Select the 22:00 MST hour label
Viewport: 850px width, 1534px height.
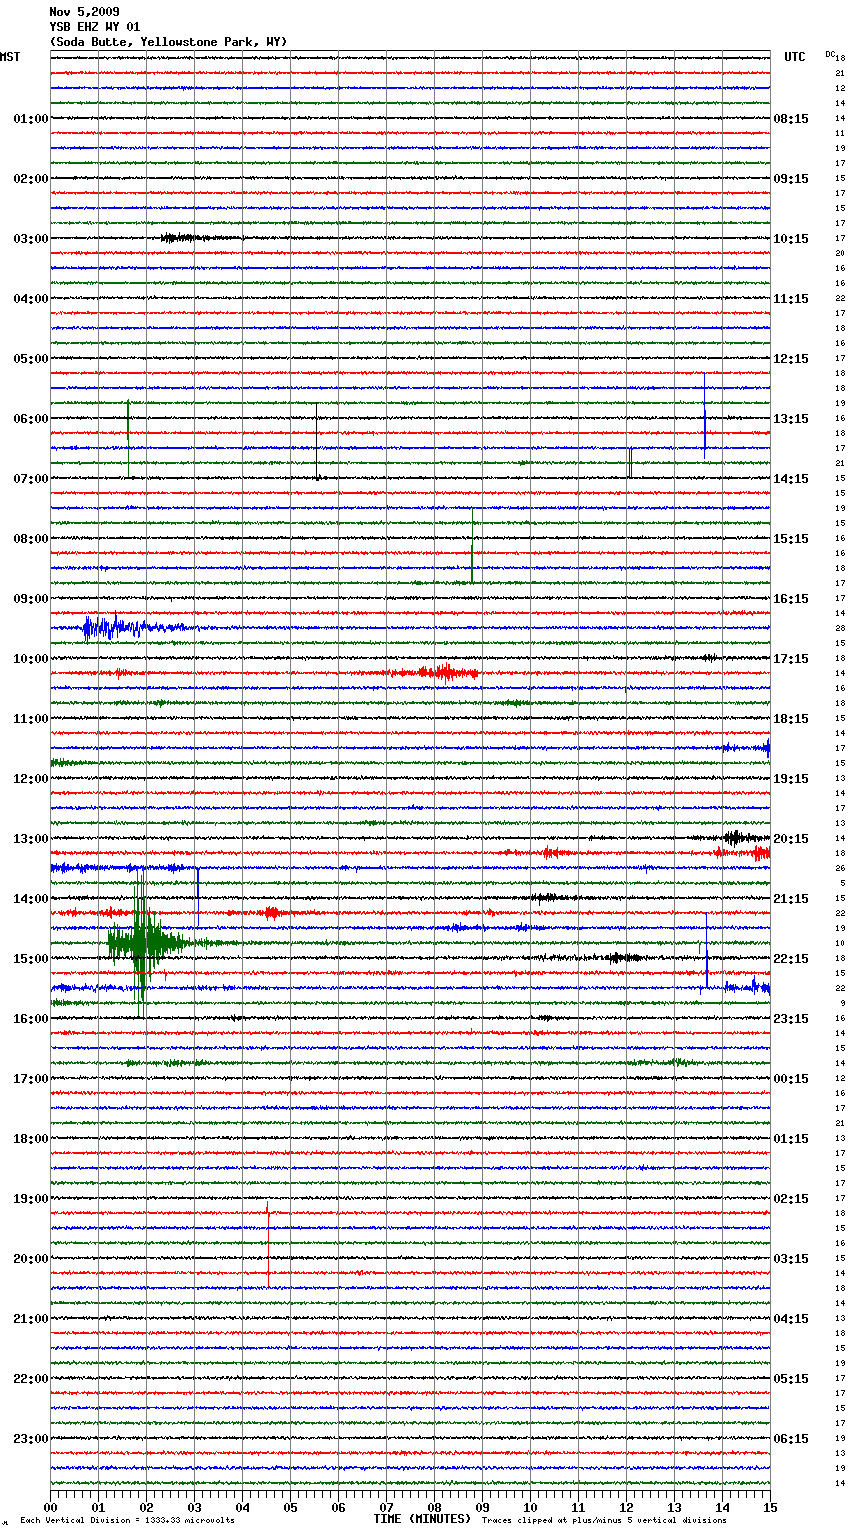click(31, 1379)
